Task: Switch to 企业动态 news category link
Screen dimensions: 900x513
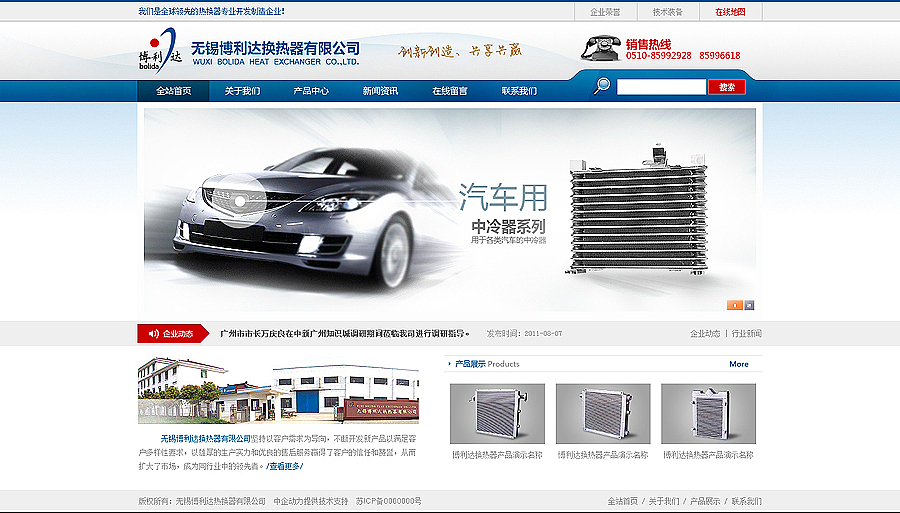Action: pos(705,333)
